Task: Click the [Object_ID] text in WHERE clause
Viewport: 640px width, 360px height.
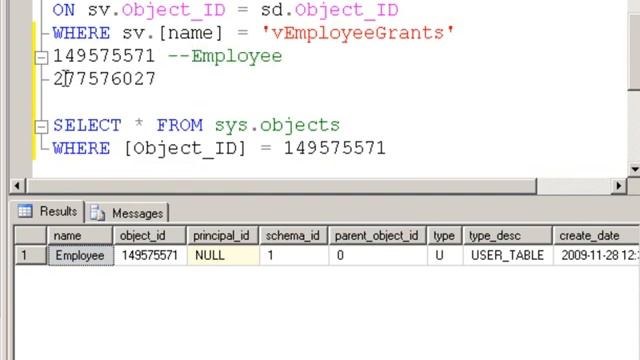Action: (x=185, y=148)
